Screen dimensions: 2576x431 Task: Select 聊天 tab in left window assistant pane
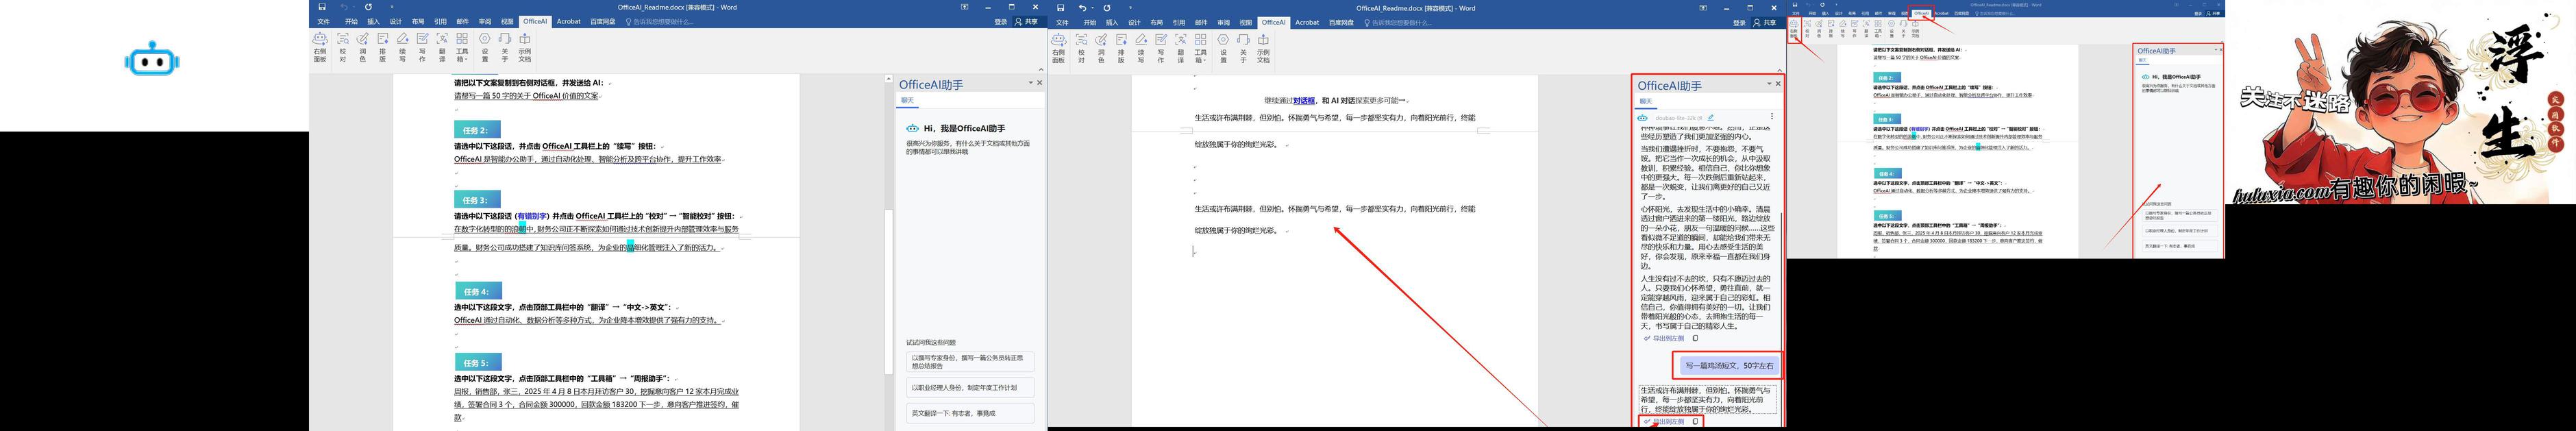[908, 100]
